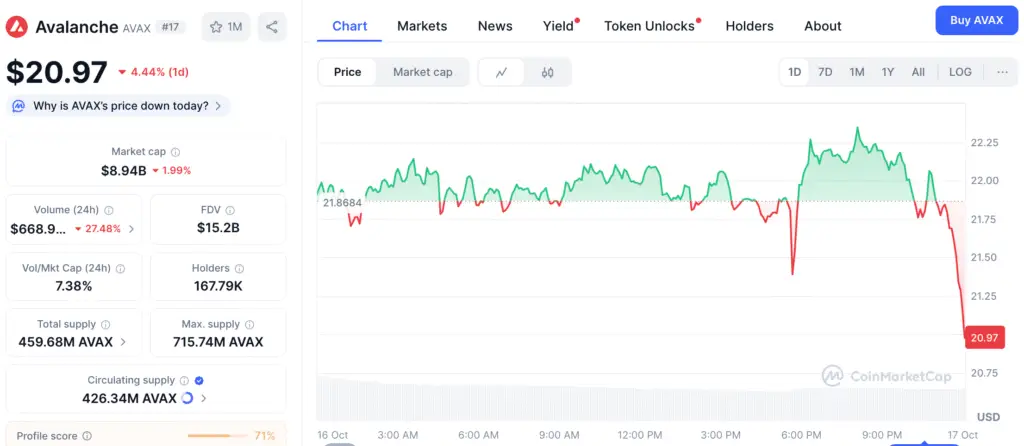The image size is (1024, 446).
Task: Select the 7D time range
Action: pyautogui.click(x=825, y=72)
